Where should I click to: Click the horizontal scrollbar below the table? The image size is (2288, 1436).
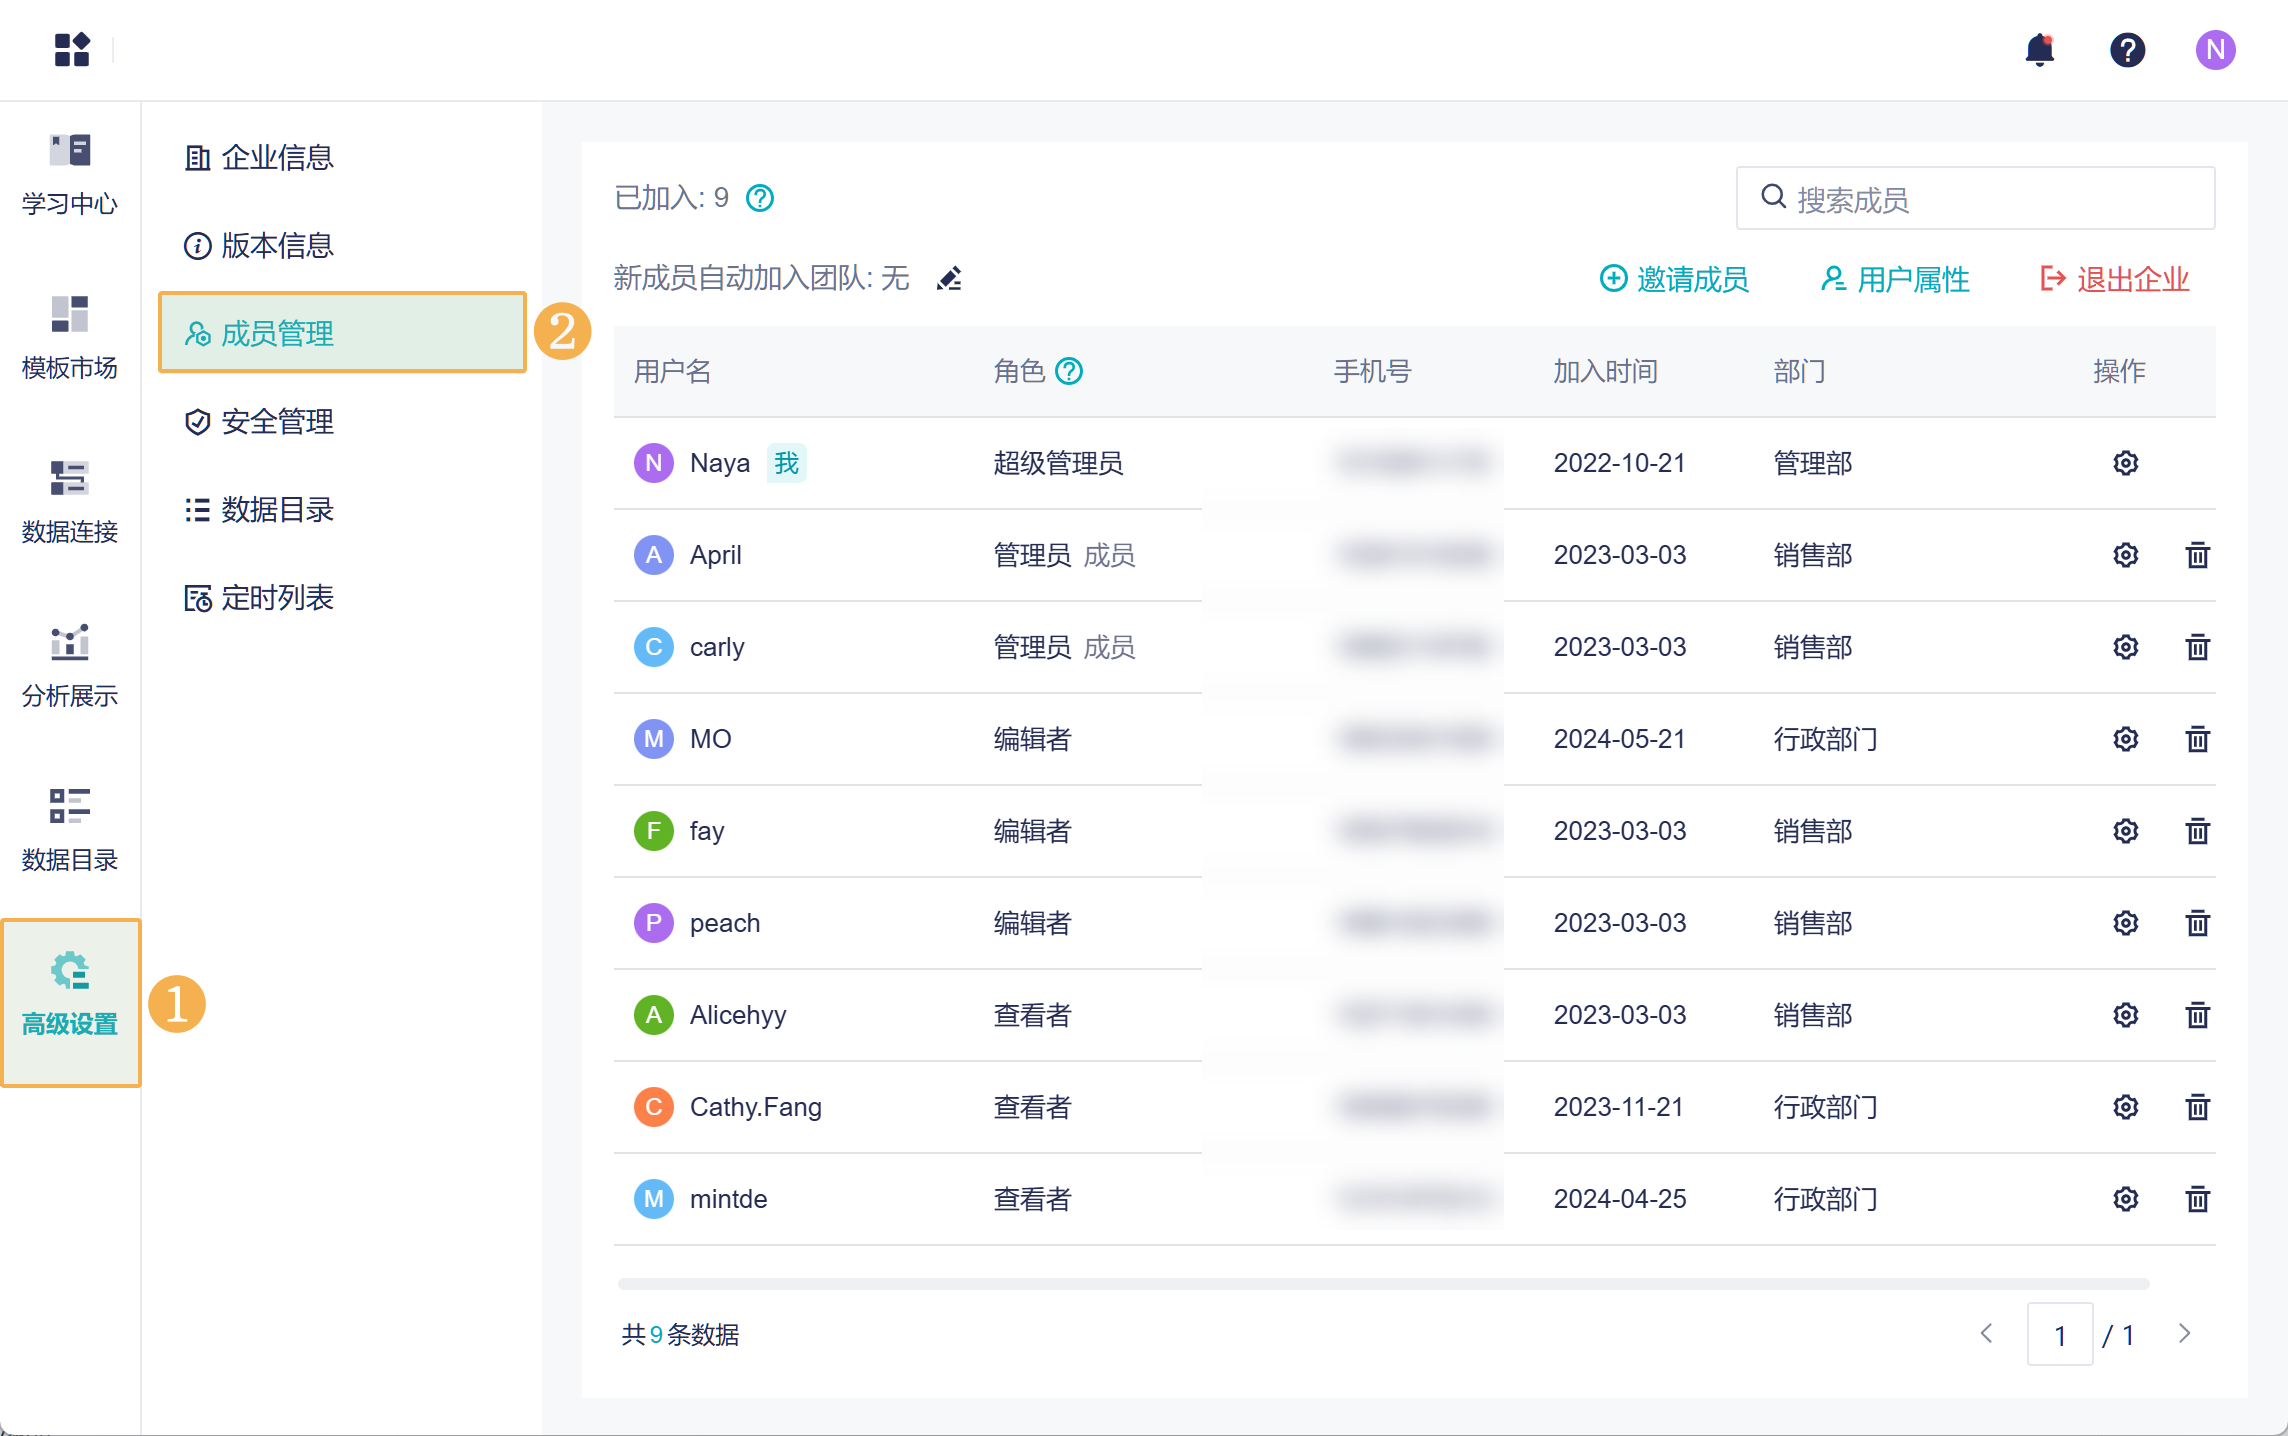[1383, 1283]
